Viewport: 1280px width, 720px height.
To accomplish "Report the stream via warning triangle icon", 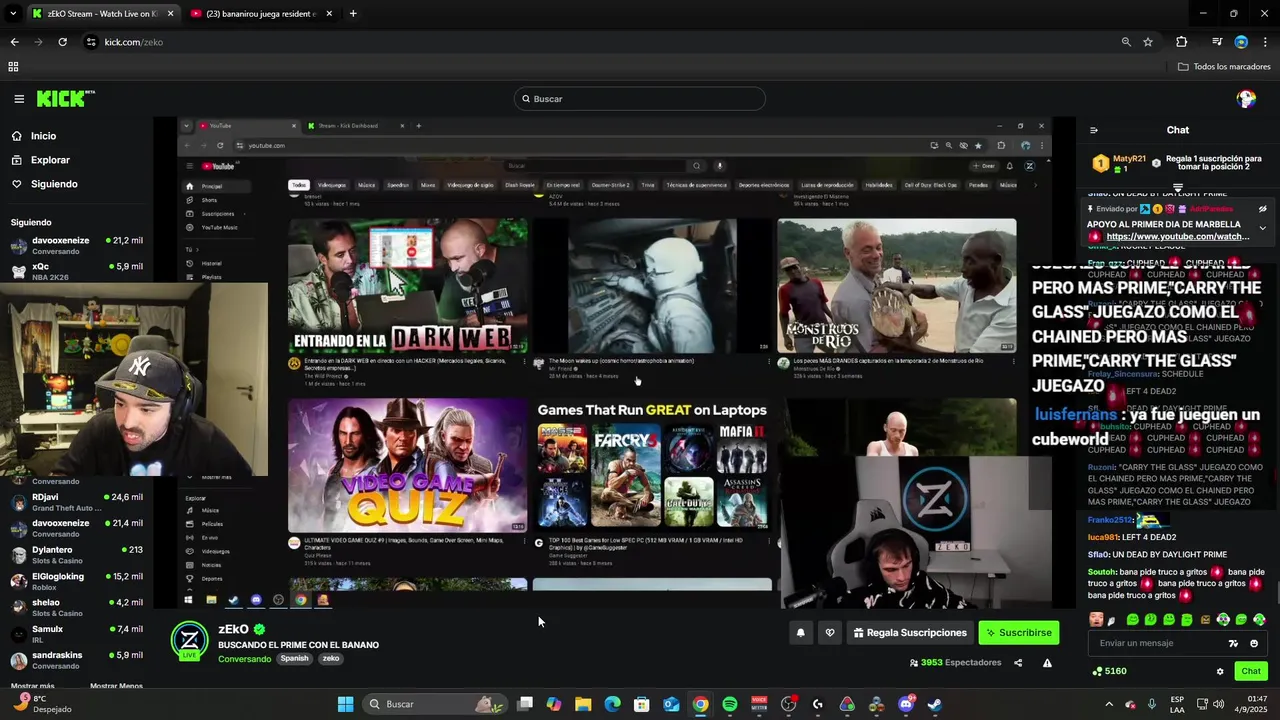I will pyautogui.click(x=1047, y=663).
